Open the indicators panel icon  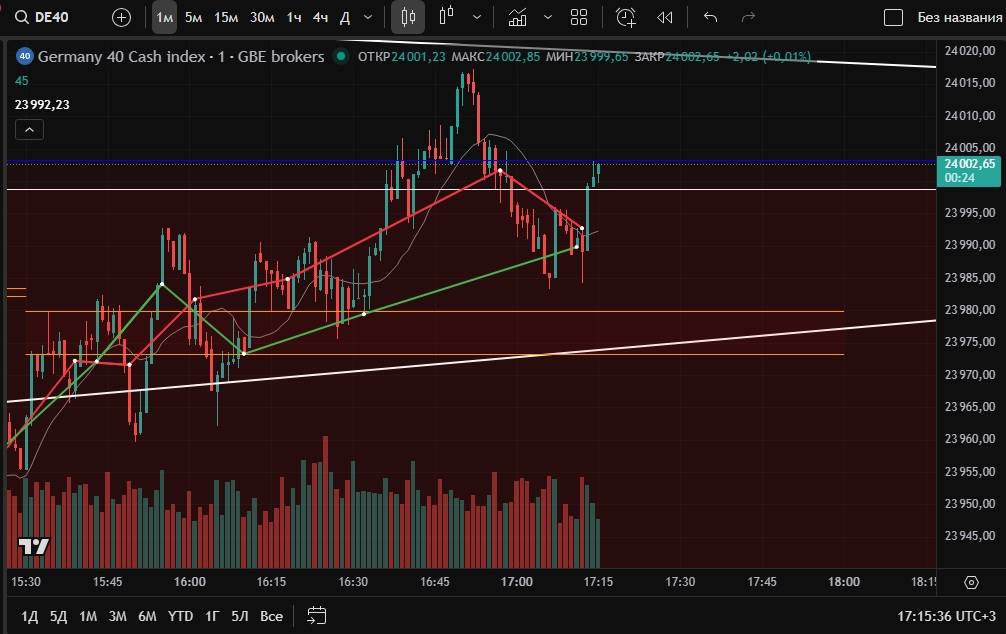[517, 17]
